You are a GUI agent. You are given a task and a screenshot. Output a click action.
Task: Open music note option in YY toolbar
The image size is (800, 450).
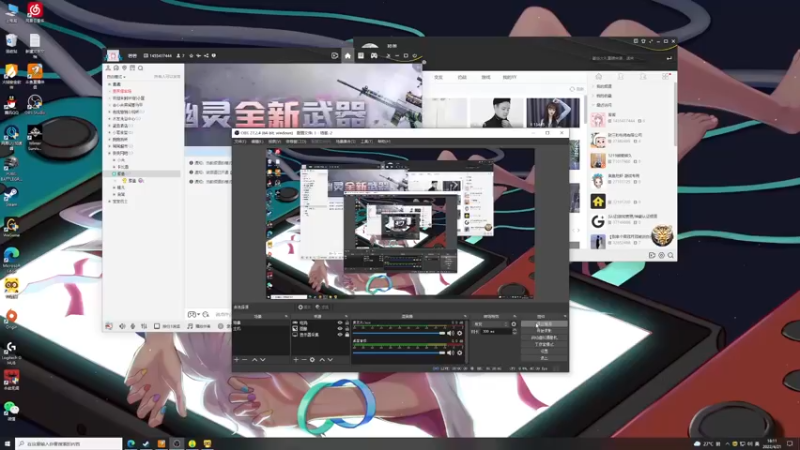point(190,326)
